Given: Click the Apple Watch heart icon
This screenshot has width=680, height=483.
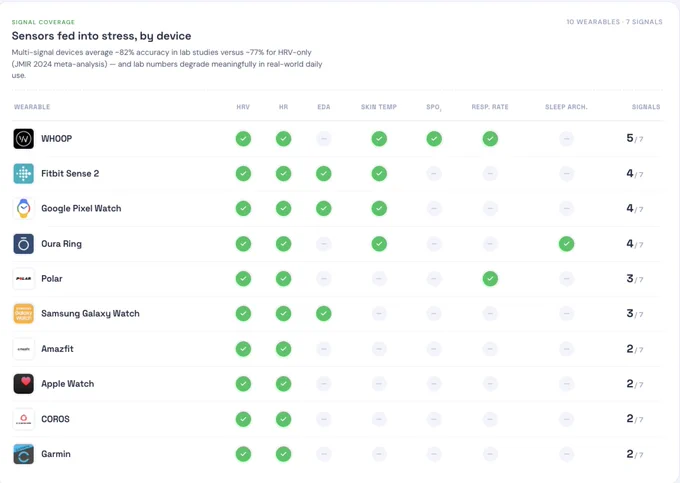Looking at the screenshot, I should [x=23, y=384].
